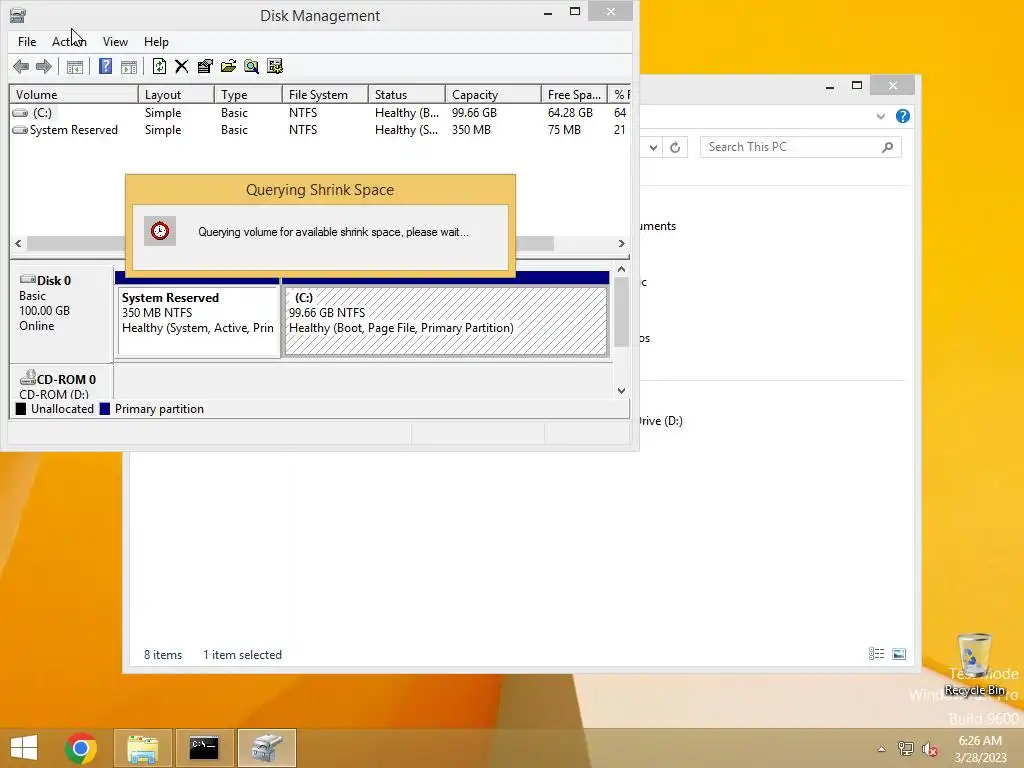Open the View menu

115,42
